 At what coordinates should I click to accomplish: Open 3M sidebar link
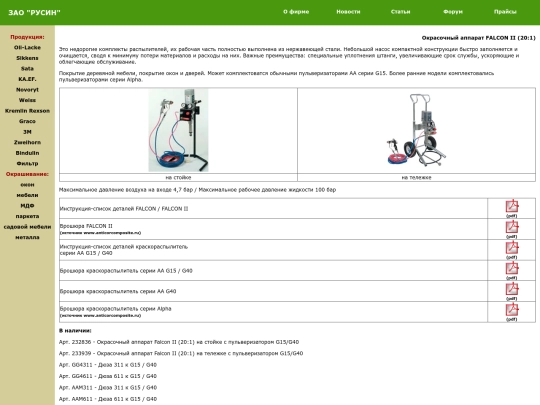click(x=27, y=132)
